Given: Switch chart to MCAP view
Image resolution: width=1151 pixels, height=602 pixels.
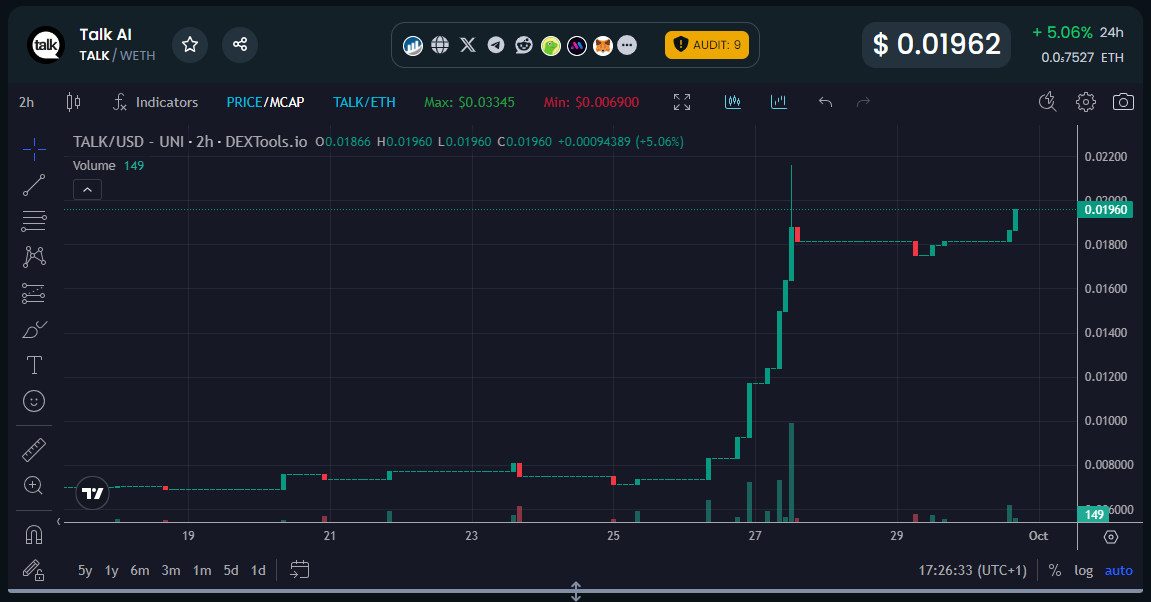Looking at the screenshot, I should coord(286,102).
